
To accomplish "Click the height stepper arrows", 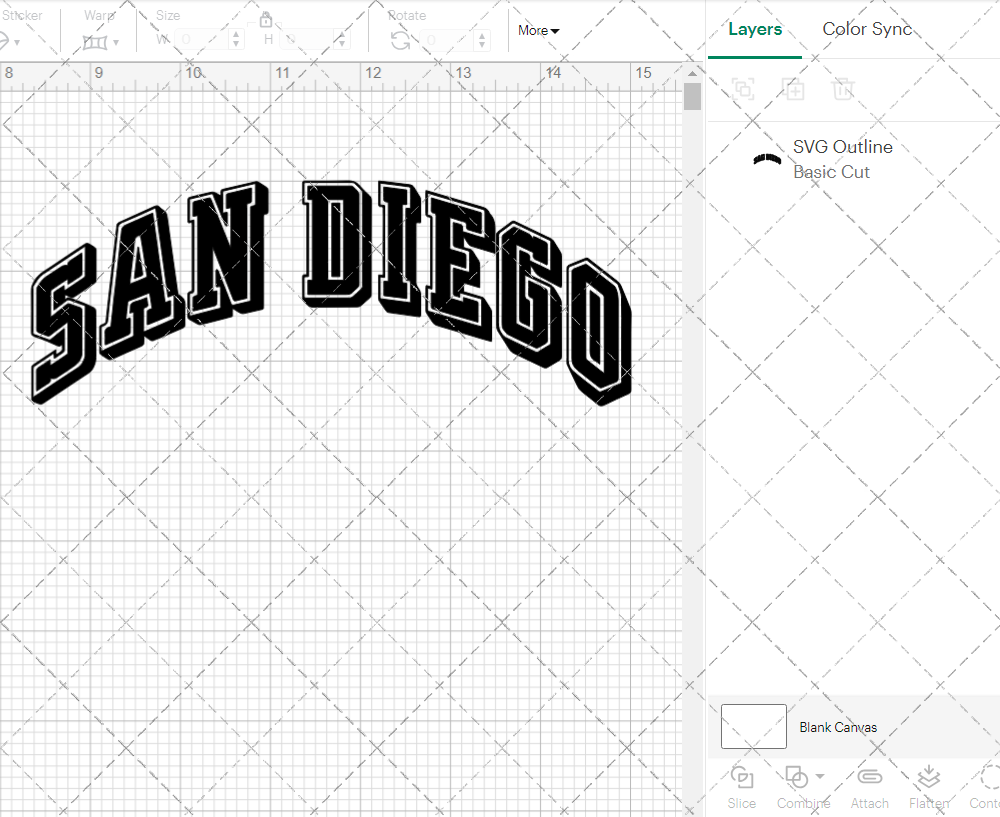I will click(342, 40).
